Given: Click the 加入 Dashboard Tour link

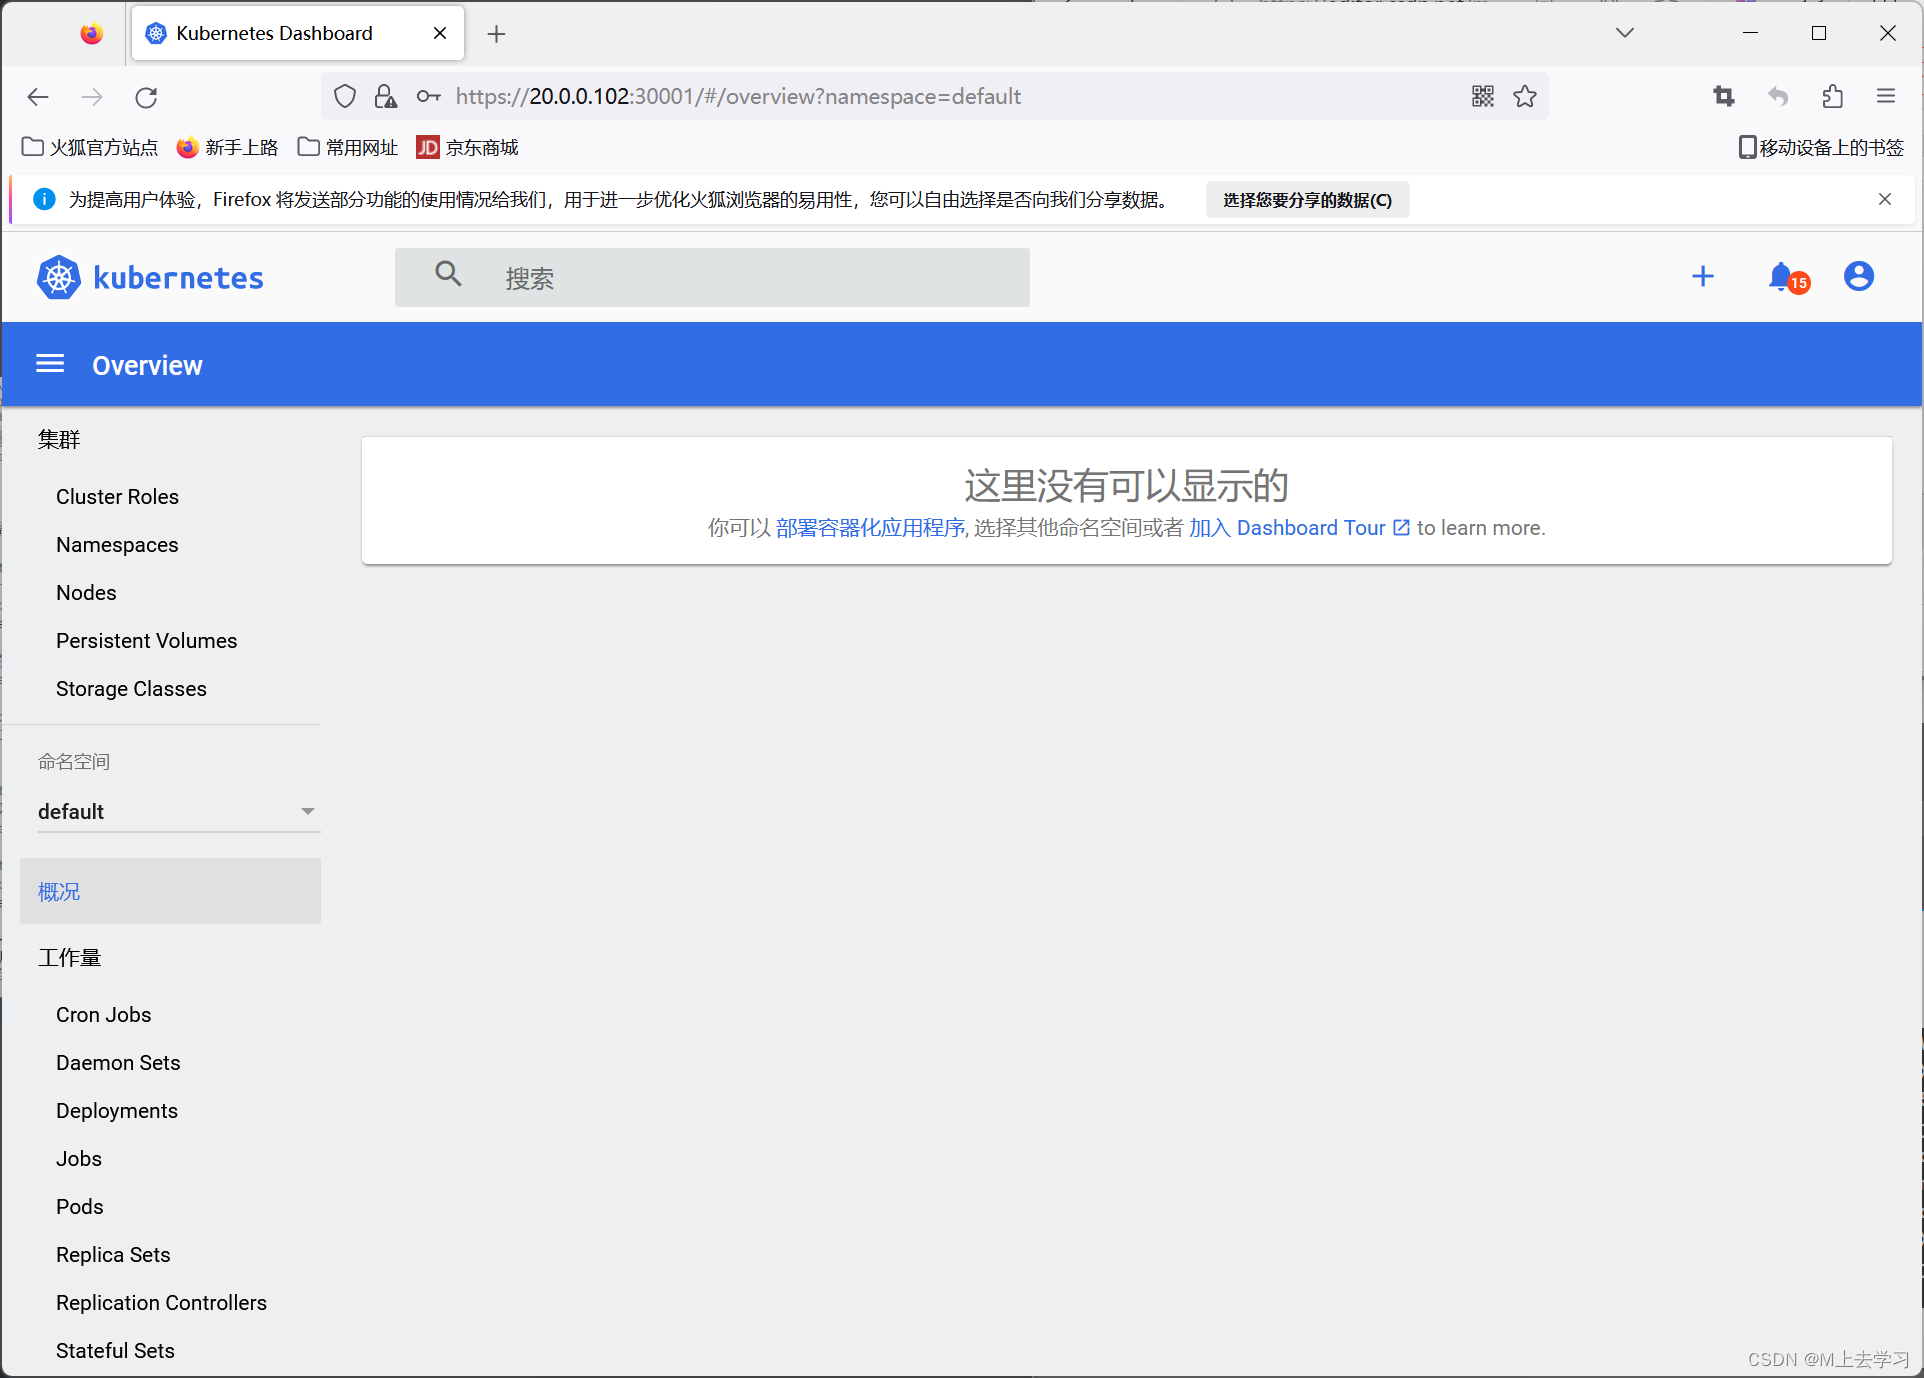Looking at the screenshot, I should click(x=1299, y=528).
